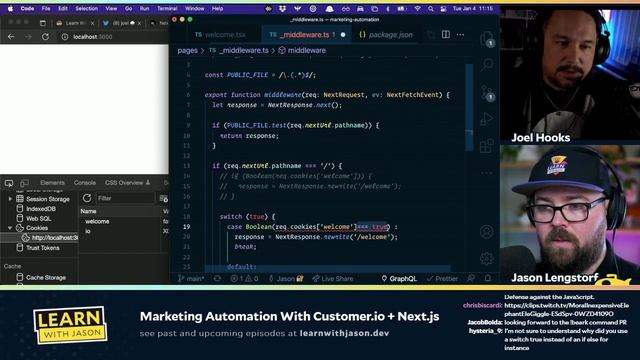Screen dimensions: 640x360
Task: Open the Wi-Fi menu bar icon
Action: tap(417, 9)
